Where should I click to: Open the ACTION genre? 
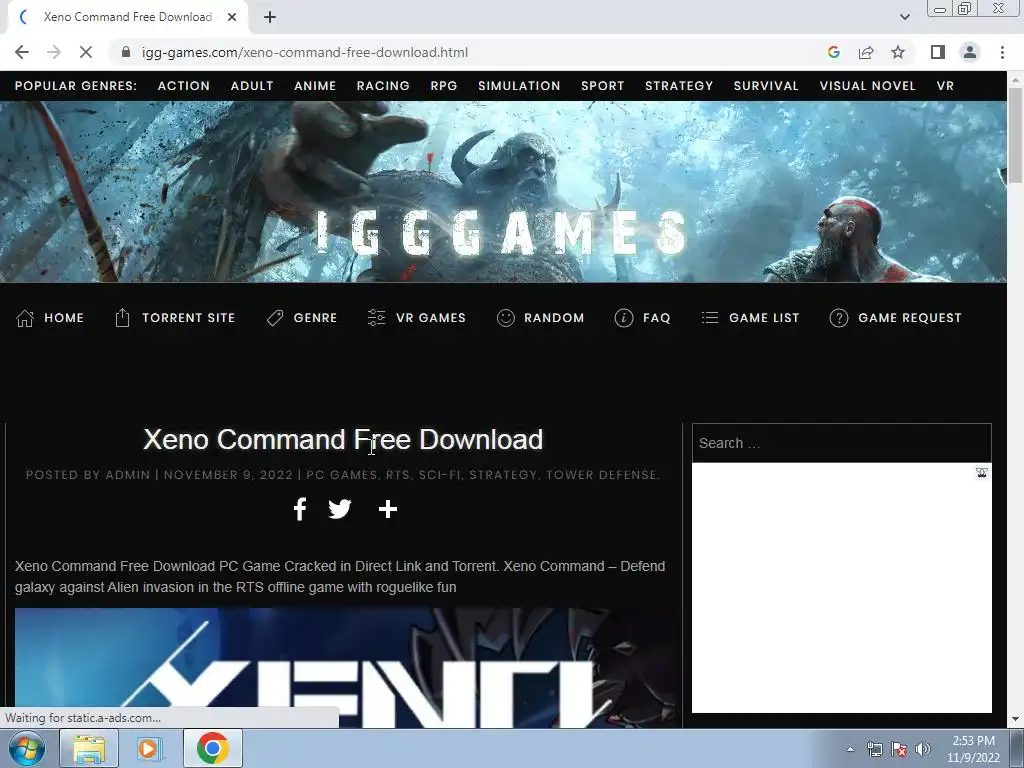pos(184,86)
